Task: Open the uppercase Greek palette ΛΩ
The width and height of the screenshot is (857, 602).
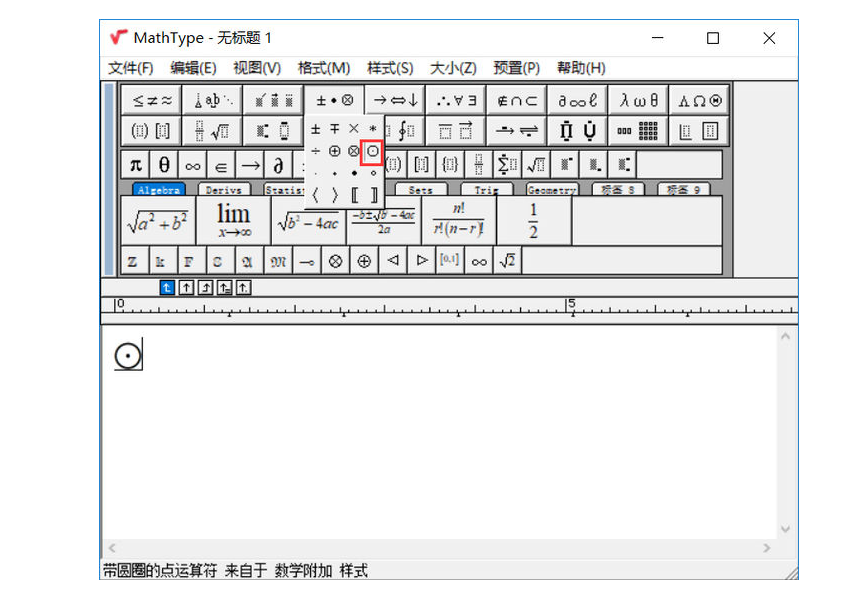Action: [x=700, y=101]
